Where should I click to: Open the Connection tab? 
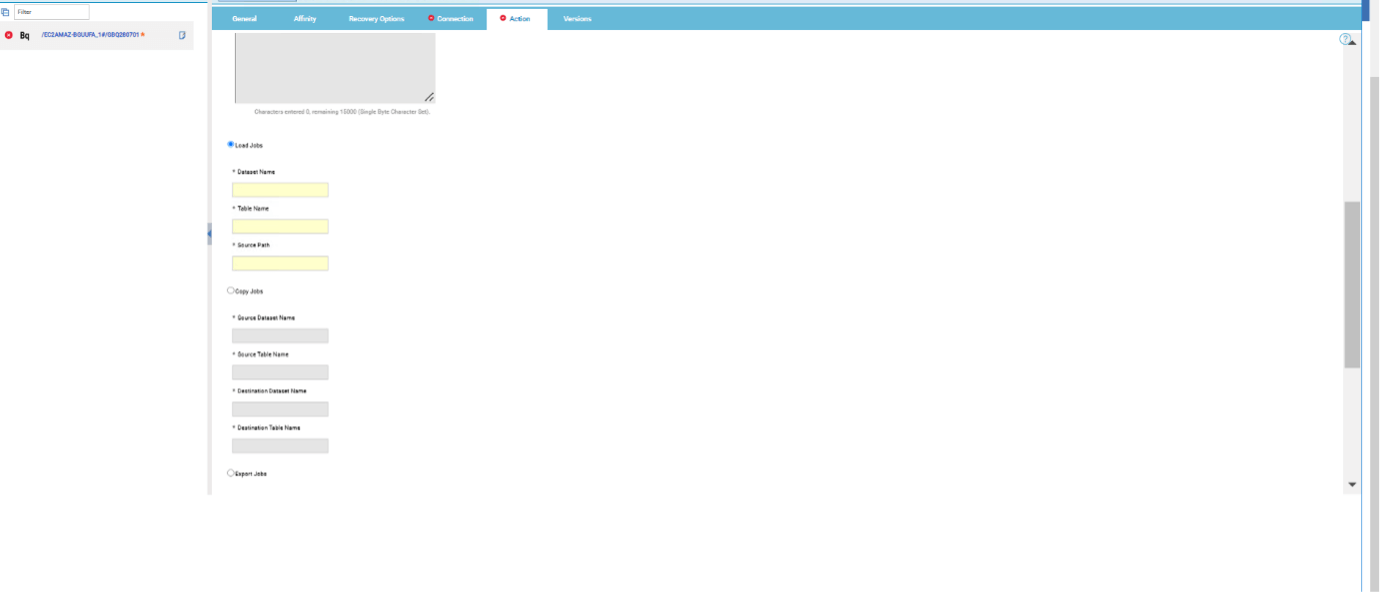[454, 19]
